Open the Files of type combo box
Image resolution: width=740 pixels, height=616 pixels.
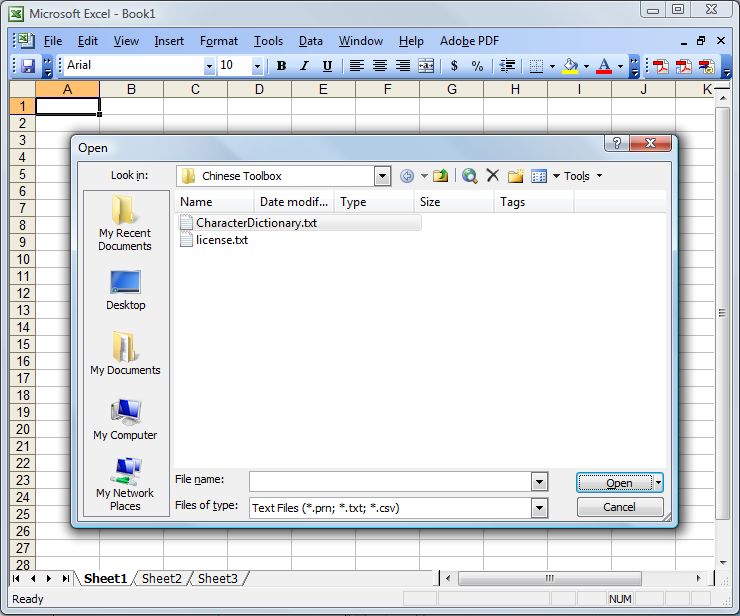[398, 508]
